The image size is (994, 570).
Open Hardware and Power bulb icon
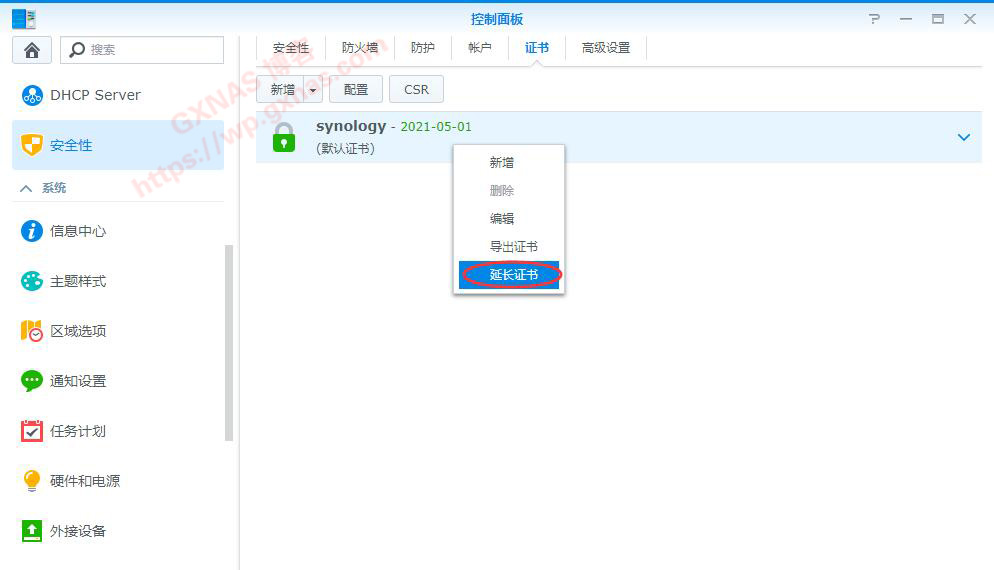coord(32,481)
